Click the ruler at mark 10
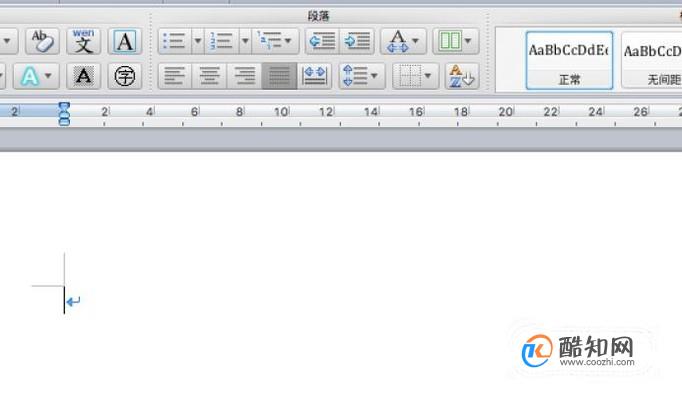 pyautogui.click(x=281, y=112)
